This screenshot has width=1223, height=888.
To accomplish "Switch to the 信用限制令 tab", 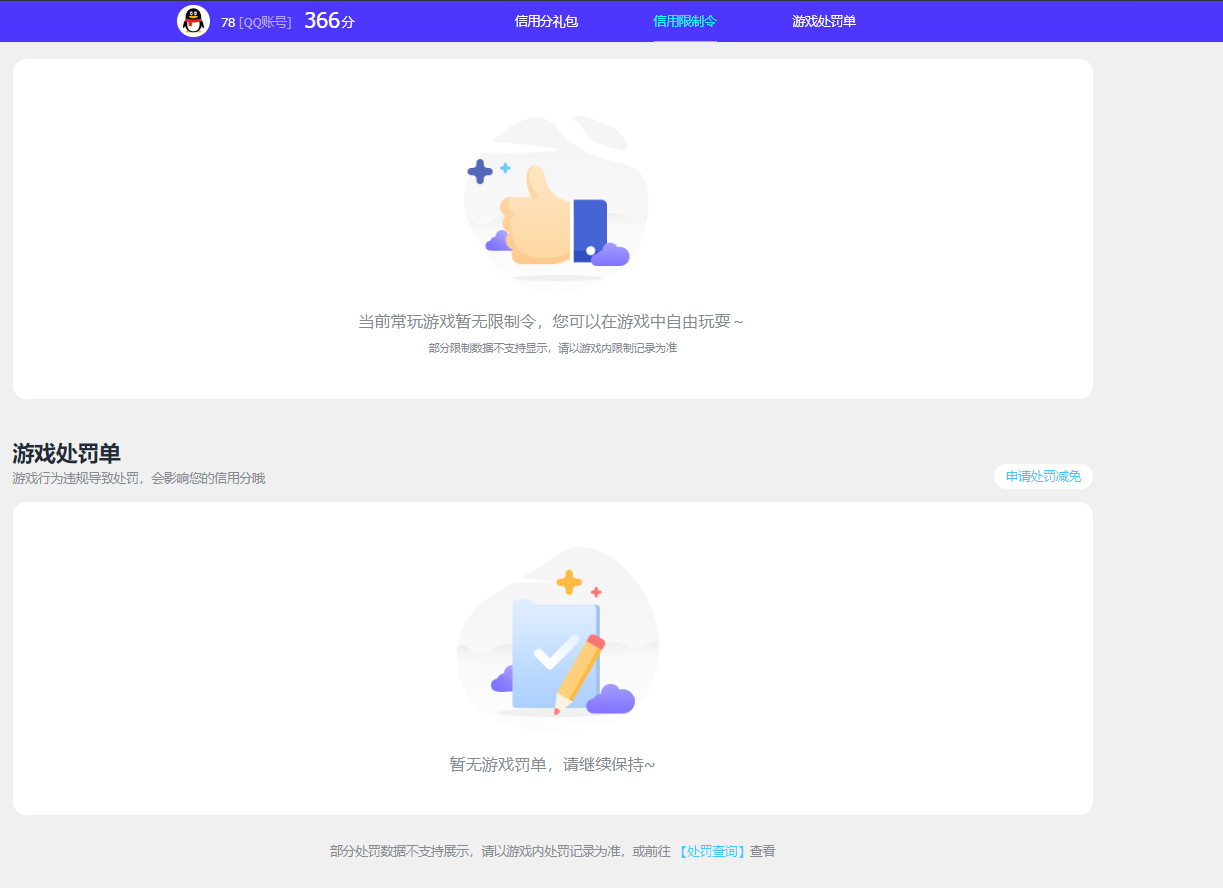I will (x=685, y=21).
